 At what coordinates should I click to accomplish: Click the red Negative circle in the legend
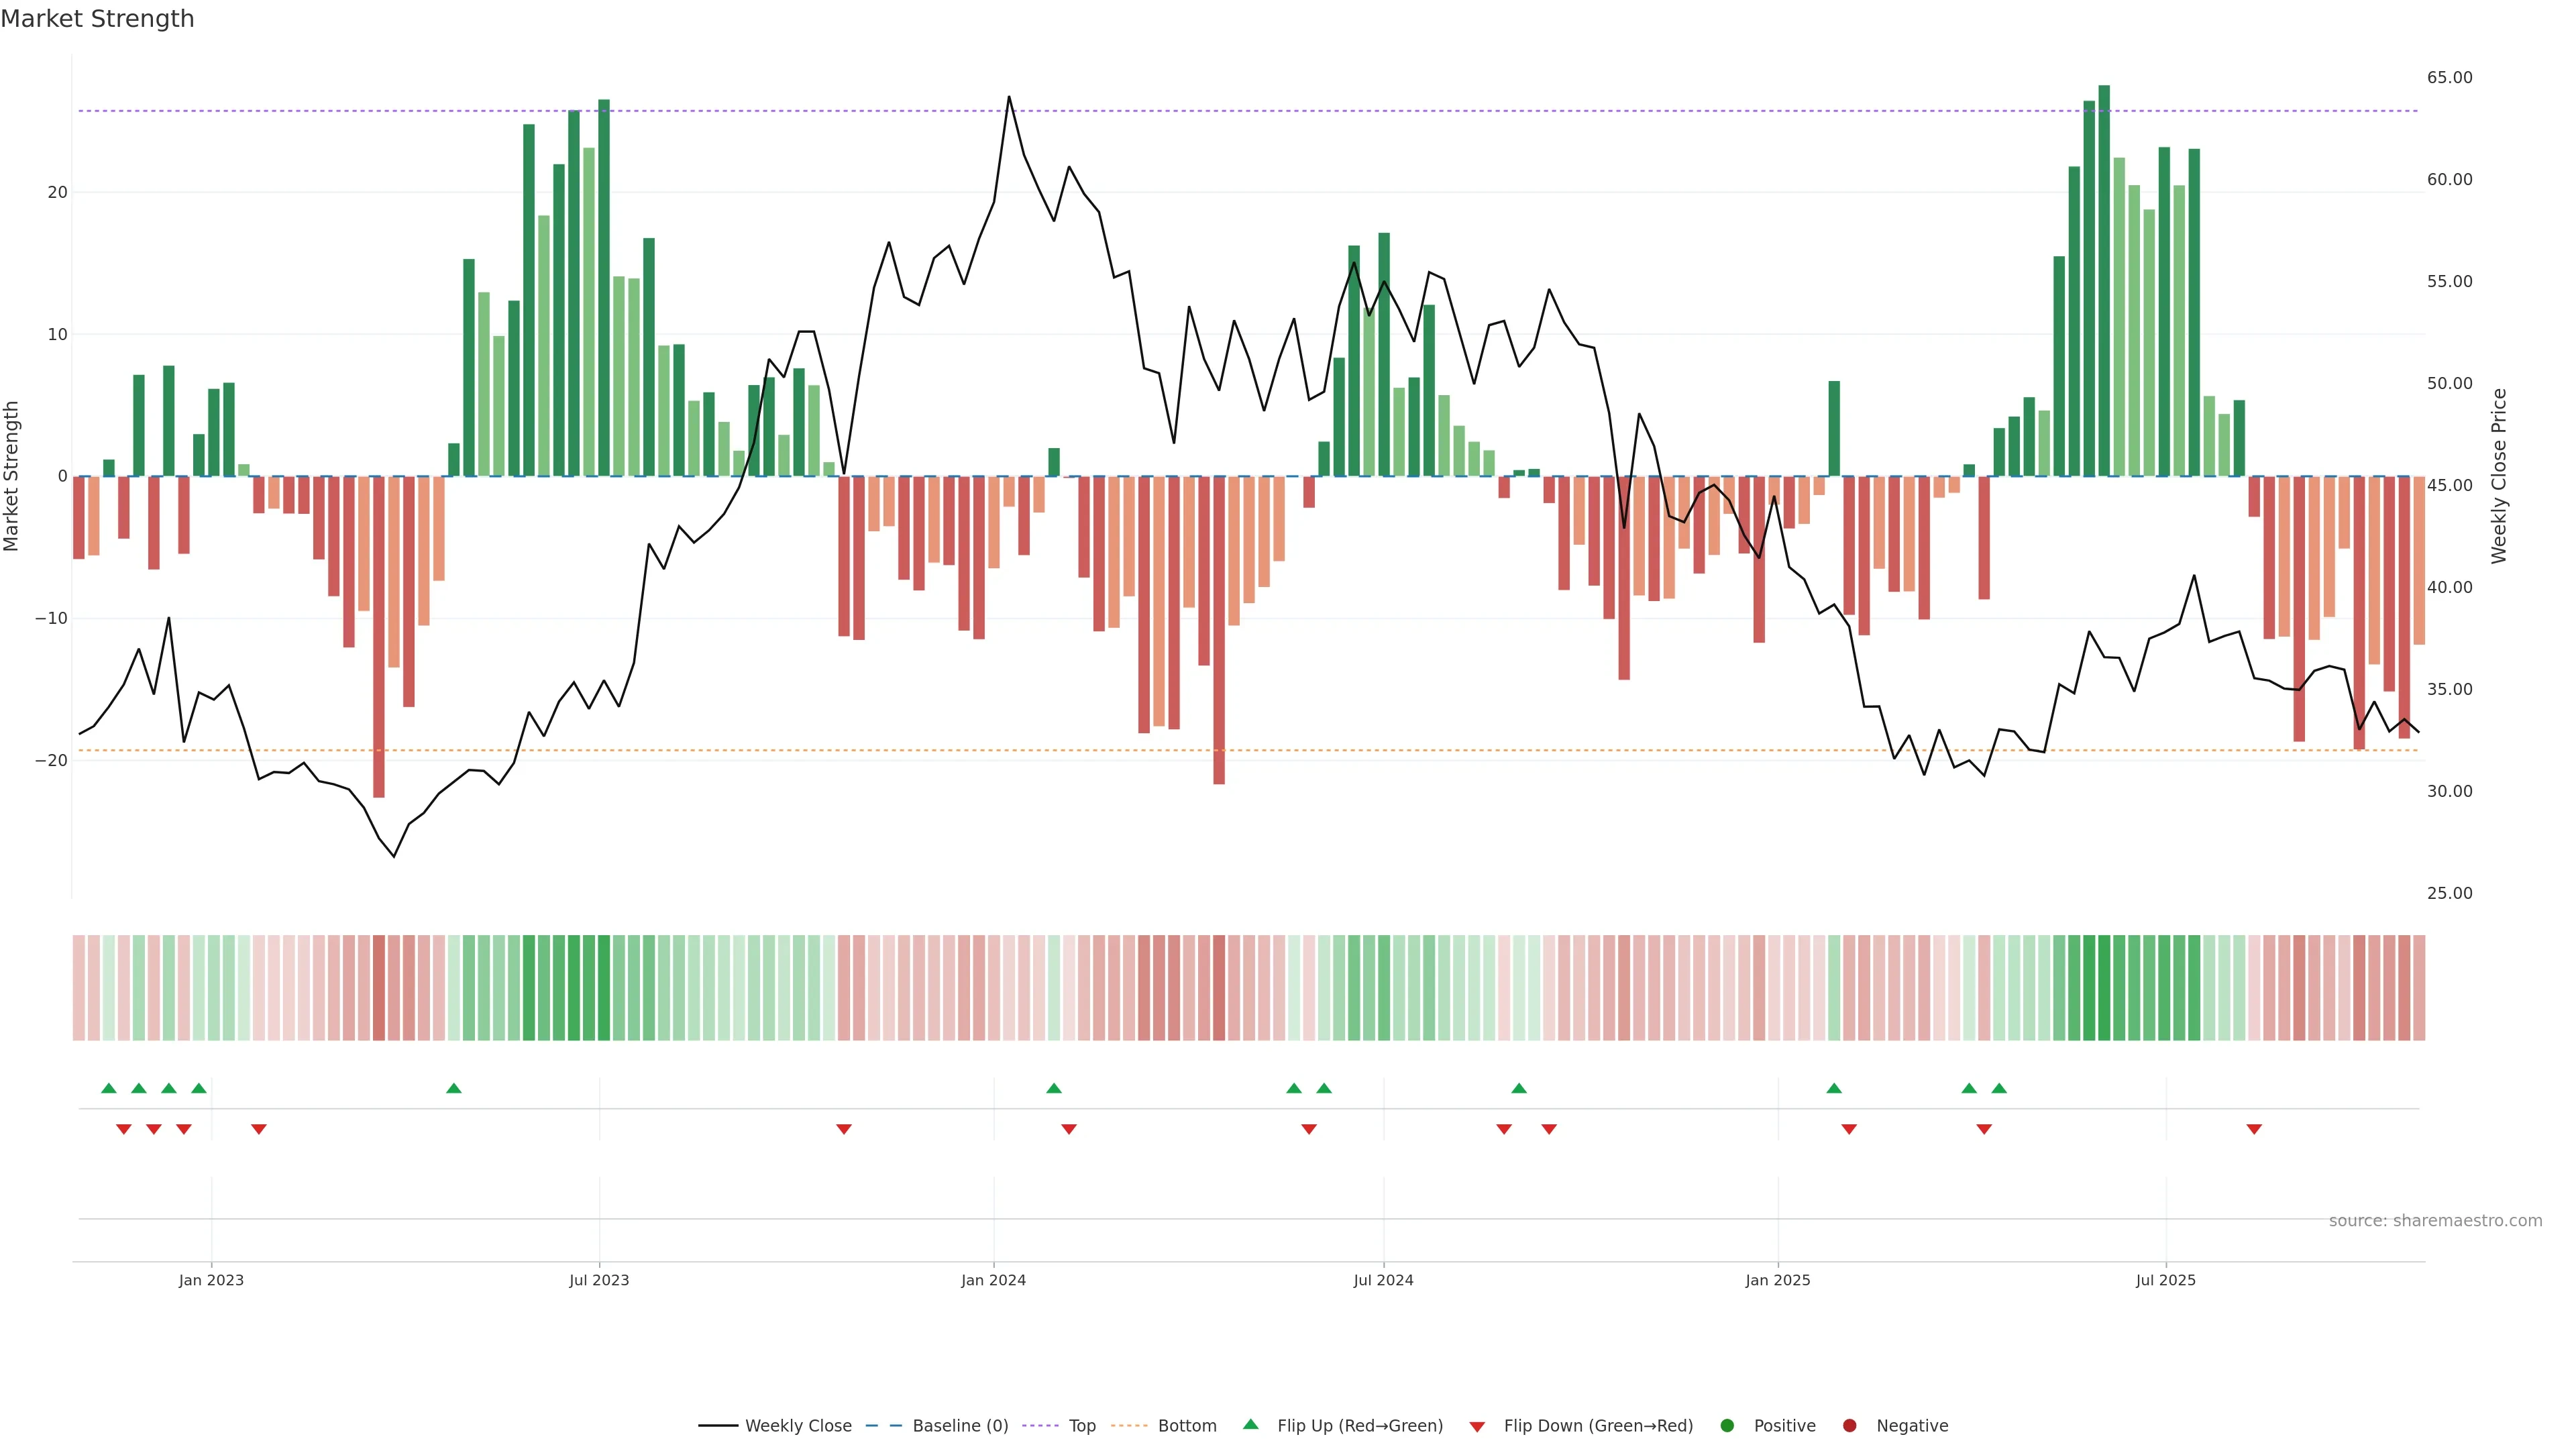coord(1849,1426)
